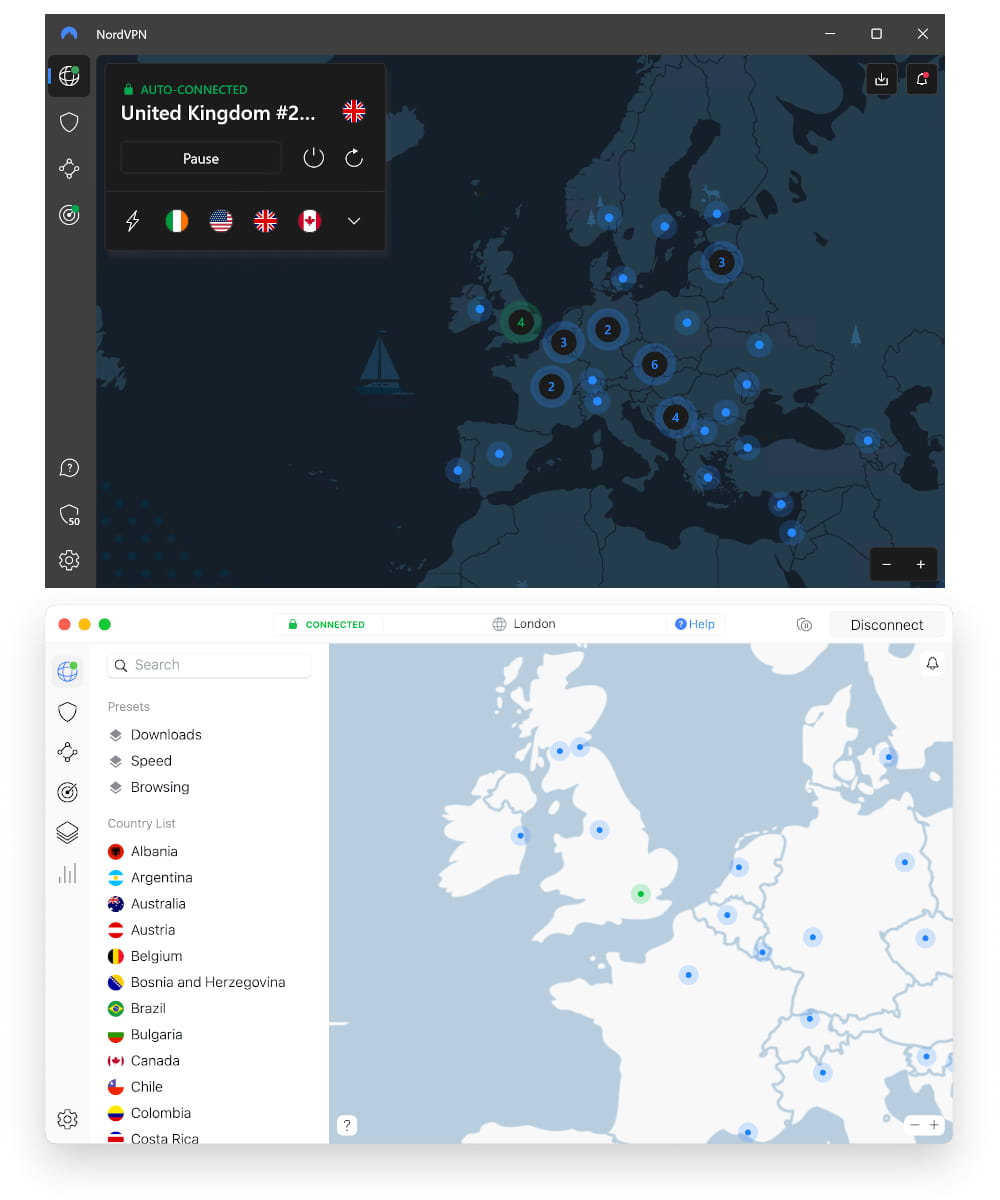Select Belgium in country list
Image resolution: width=1000 pixels, height=1200 pixels.
pyautogui.click(x=145, y=956)
